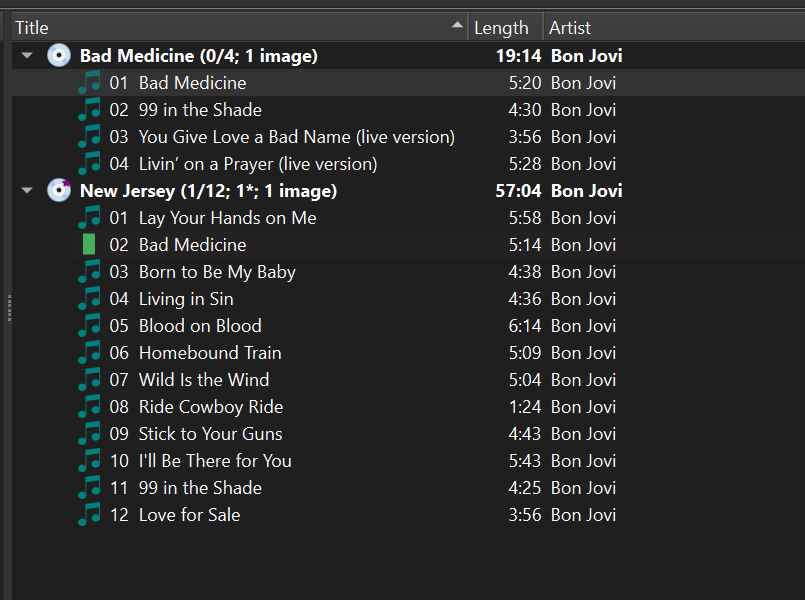Collapse the New Jersey album group
Screen dimensions: 805x600
tap(27, 190)
